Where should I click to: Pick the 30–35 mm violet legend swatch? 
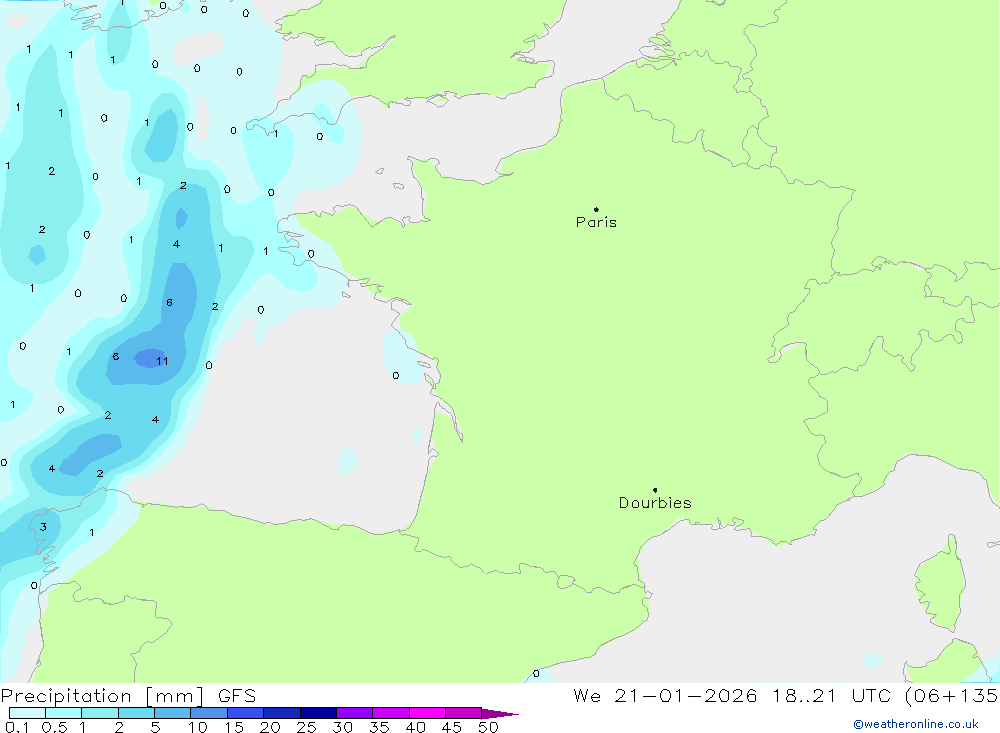pos(354,713)
